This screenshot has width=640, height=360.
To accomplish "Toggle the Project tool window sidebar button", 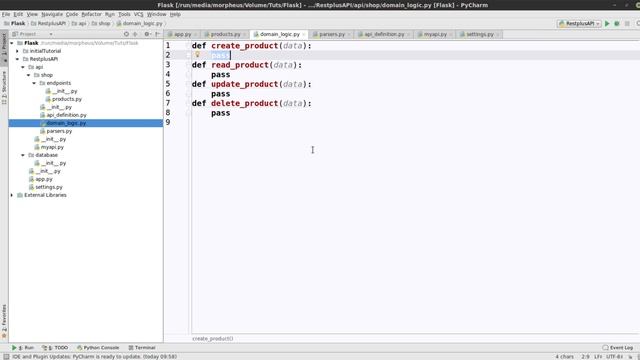I will point(4,47).
